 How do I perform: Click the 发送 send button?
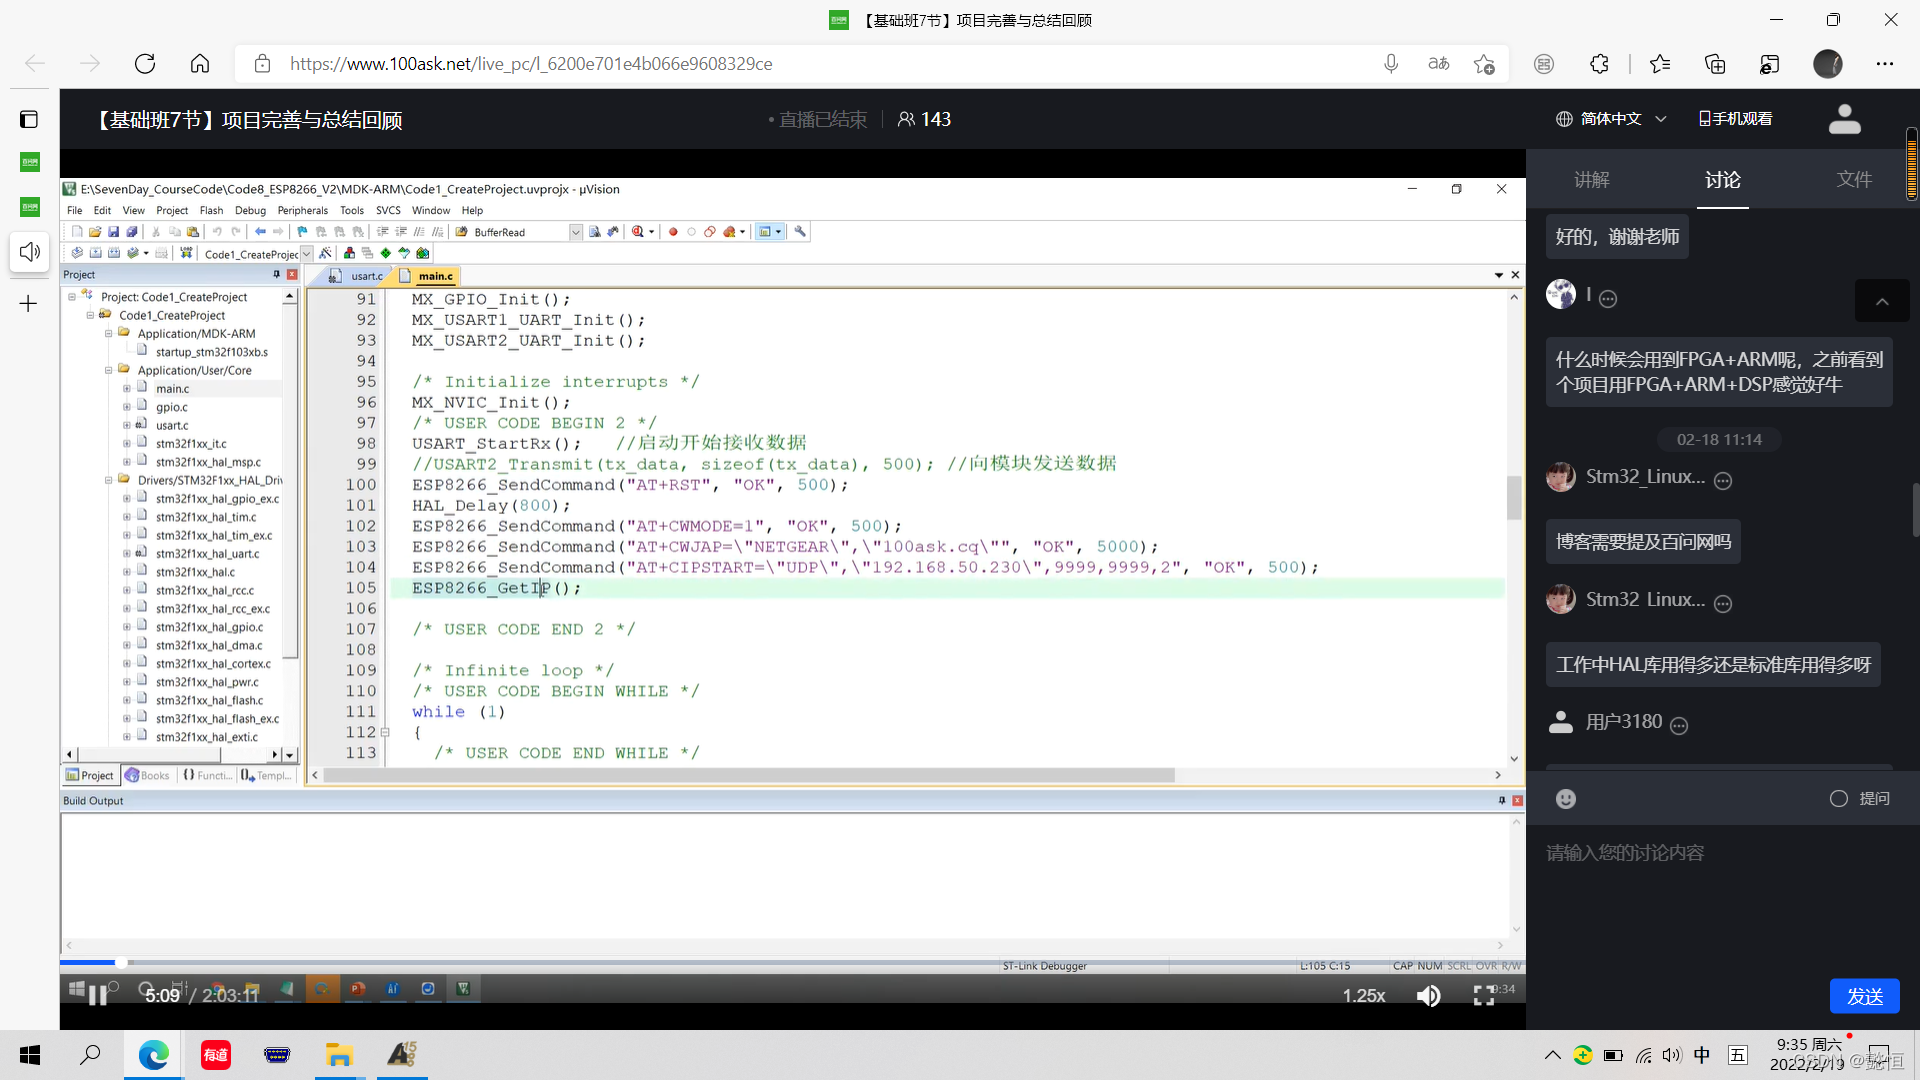1864,996
